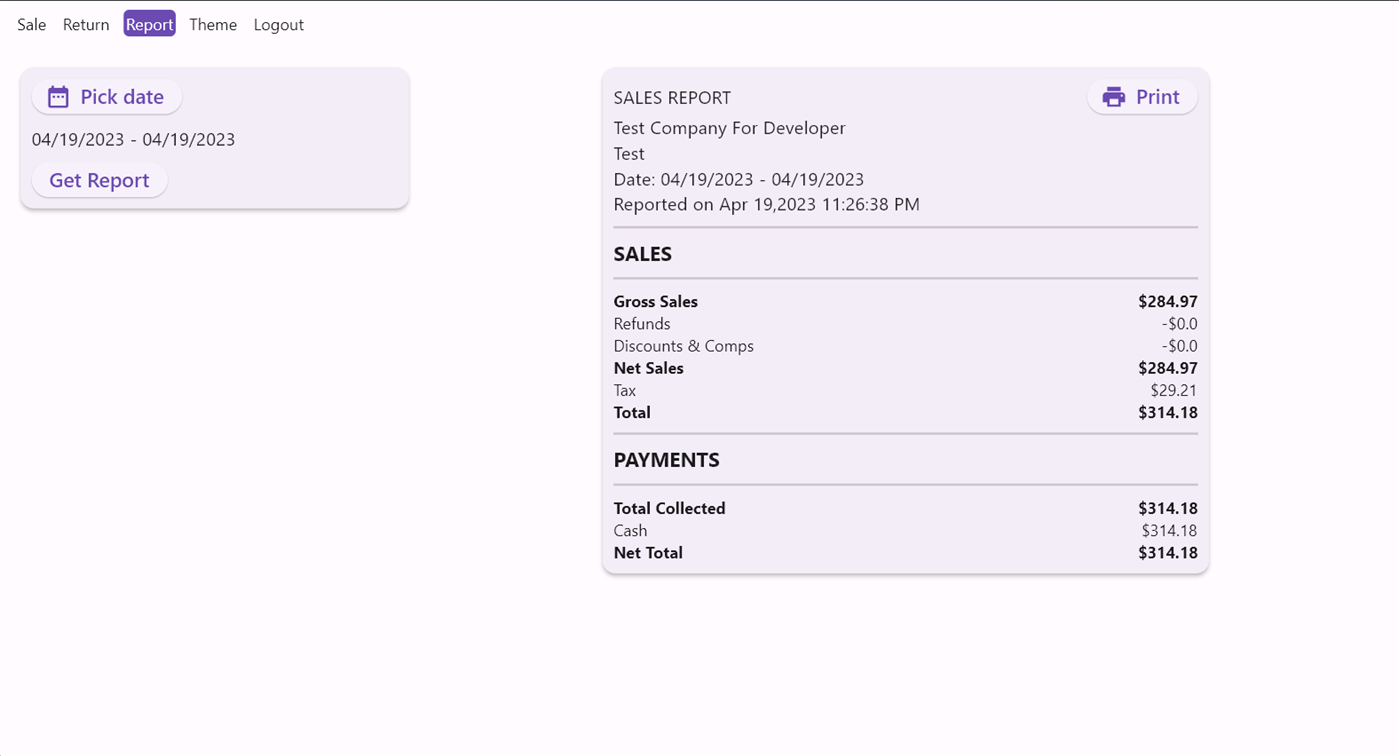Click the Tax line showing $29.21
Viewport: 1399px width, 756px height.
1175,390
